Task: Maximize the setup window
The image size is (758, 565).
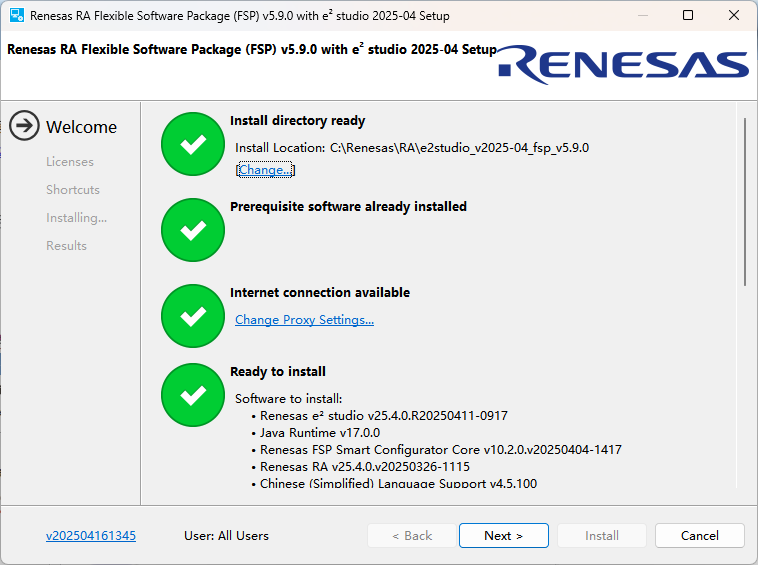Action: (x=688, y=16)
